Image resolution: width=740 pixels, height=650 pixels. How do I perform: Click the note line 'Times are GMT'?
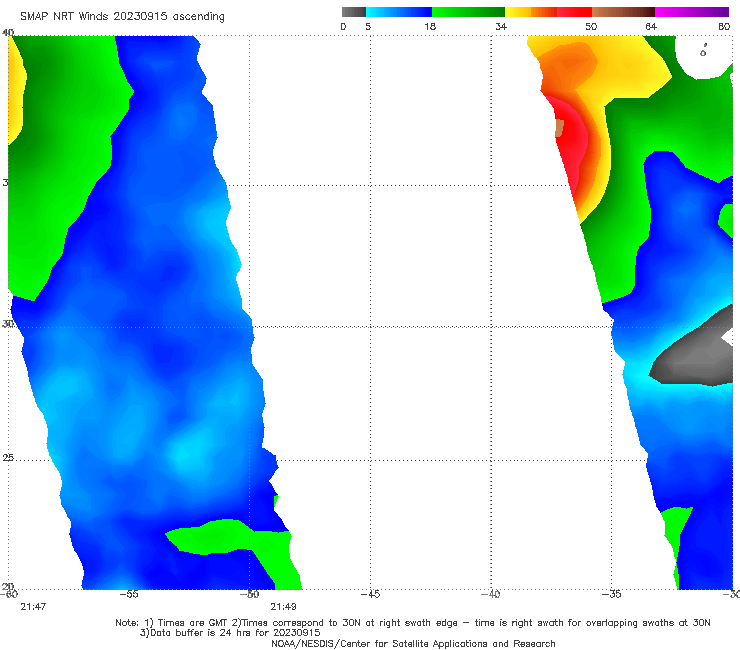[x=193, y=623]
